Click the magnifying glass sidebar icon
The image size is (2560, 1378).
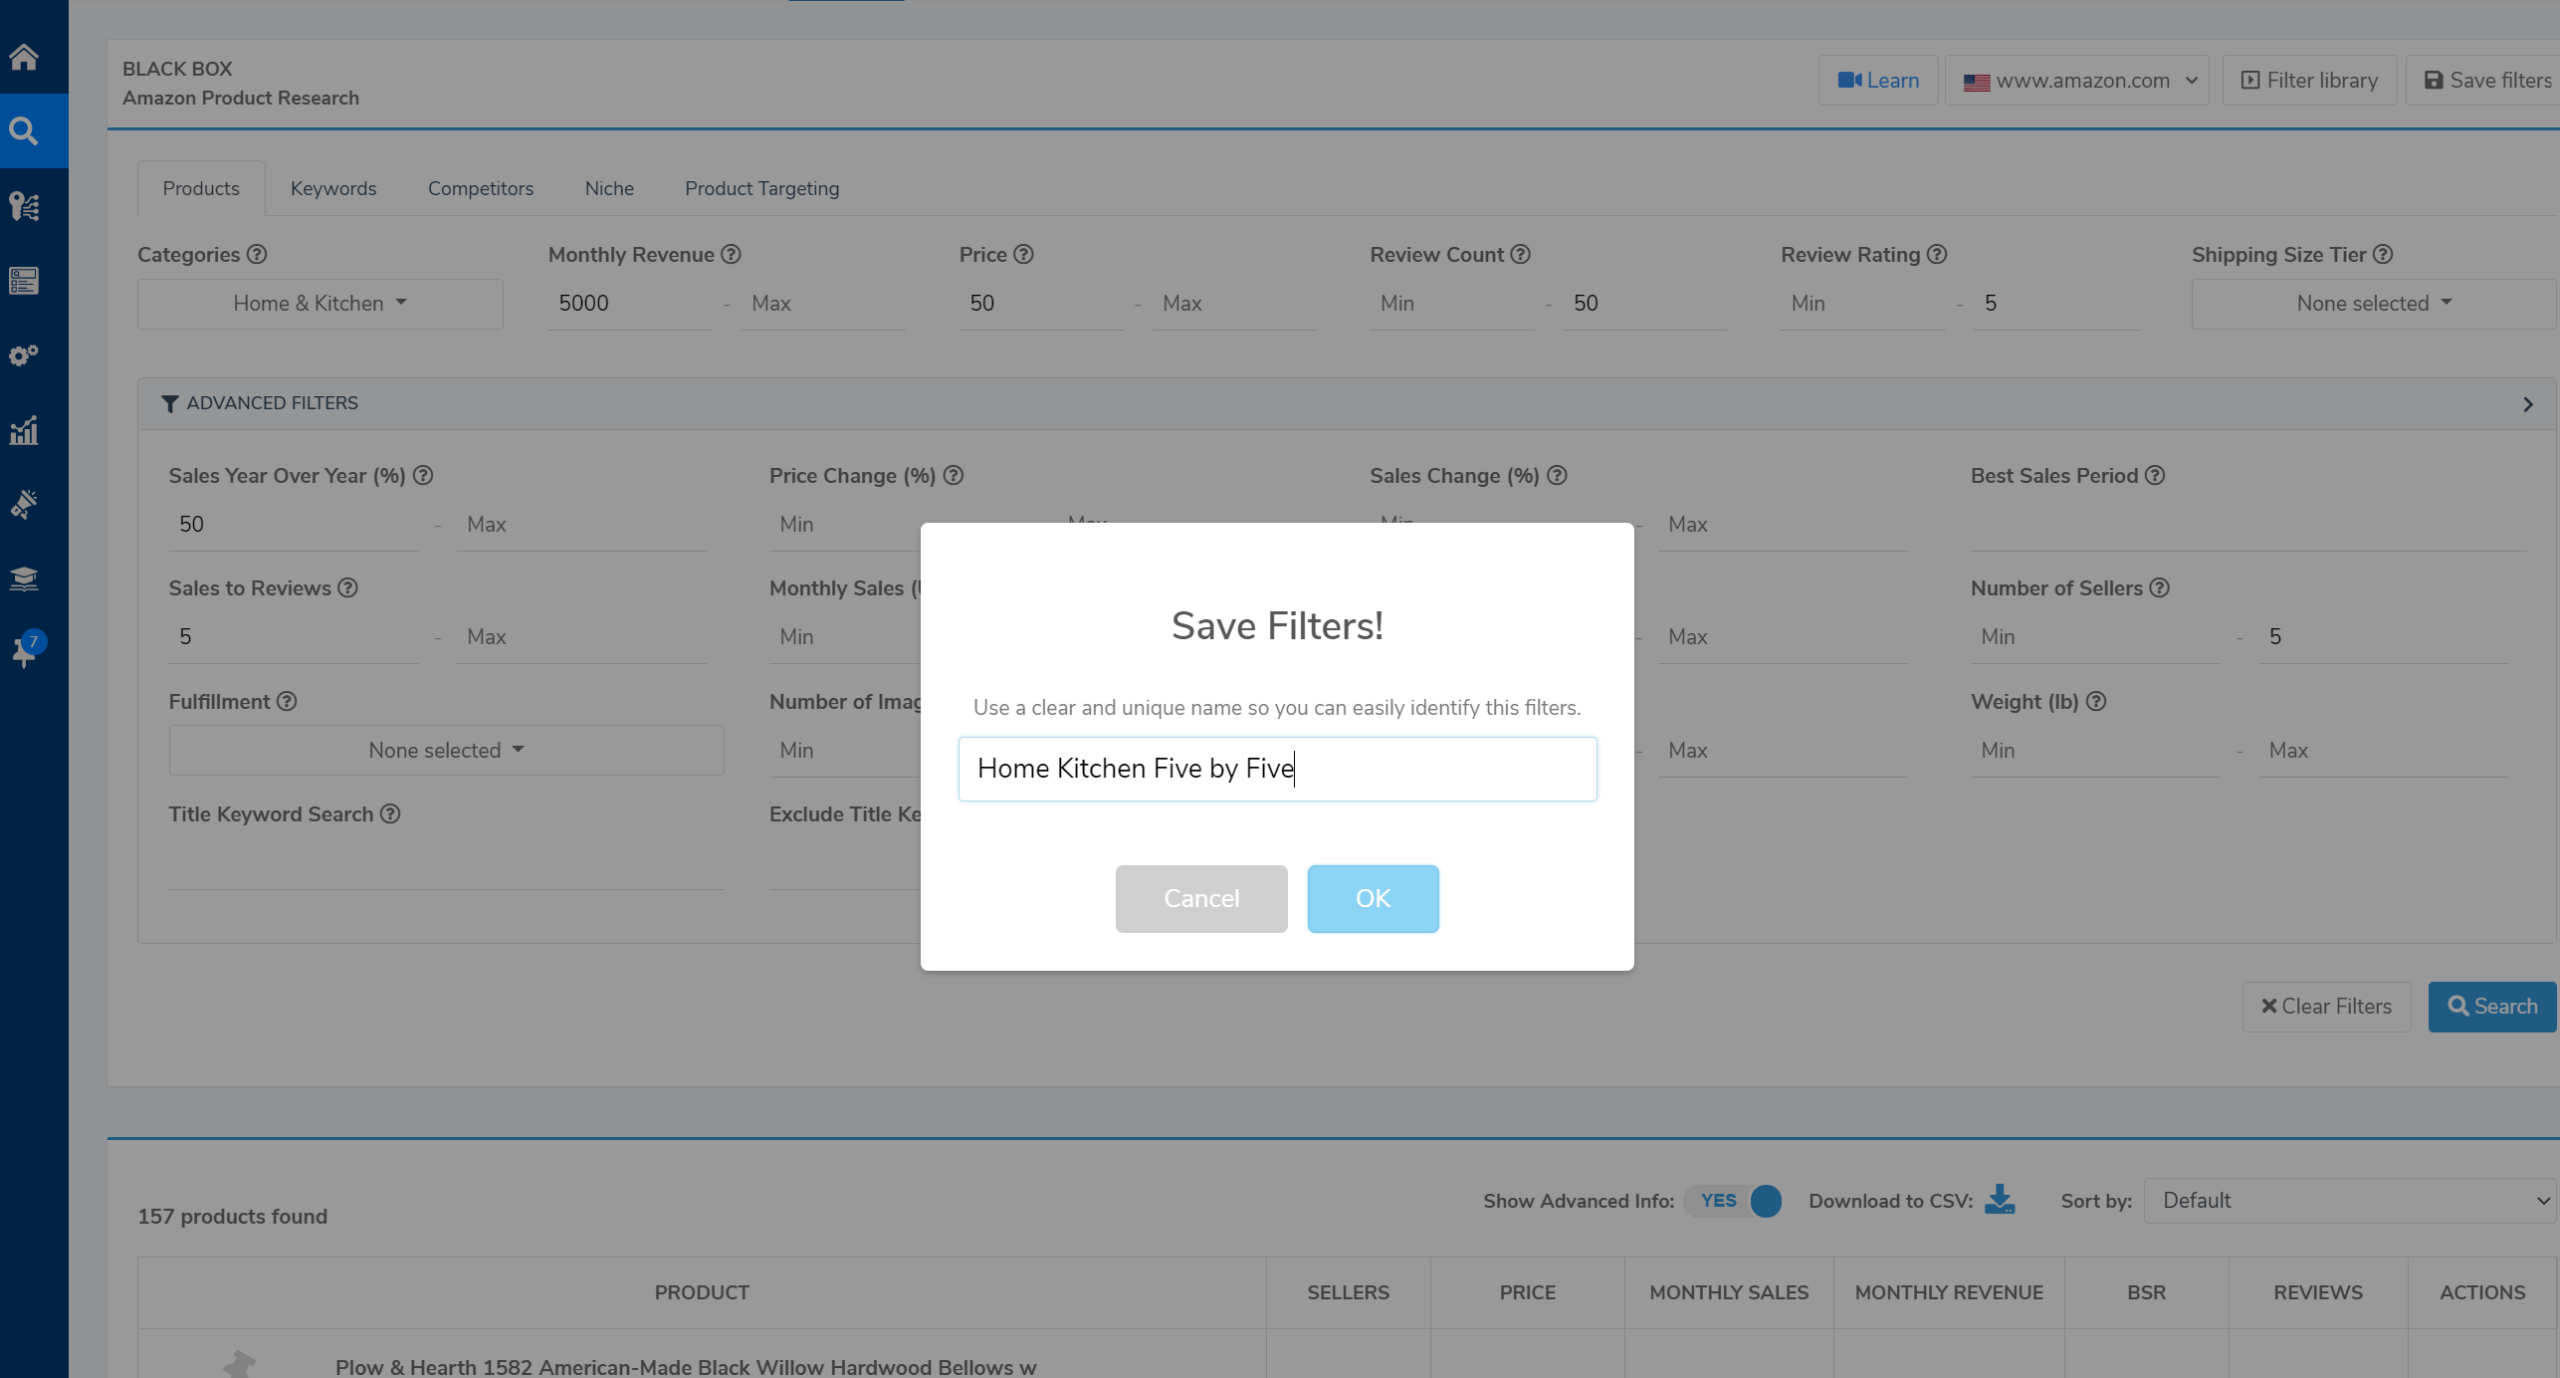click(x=24, y=131)
